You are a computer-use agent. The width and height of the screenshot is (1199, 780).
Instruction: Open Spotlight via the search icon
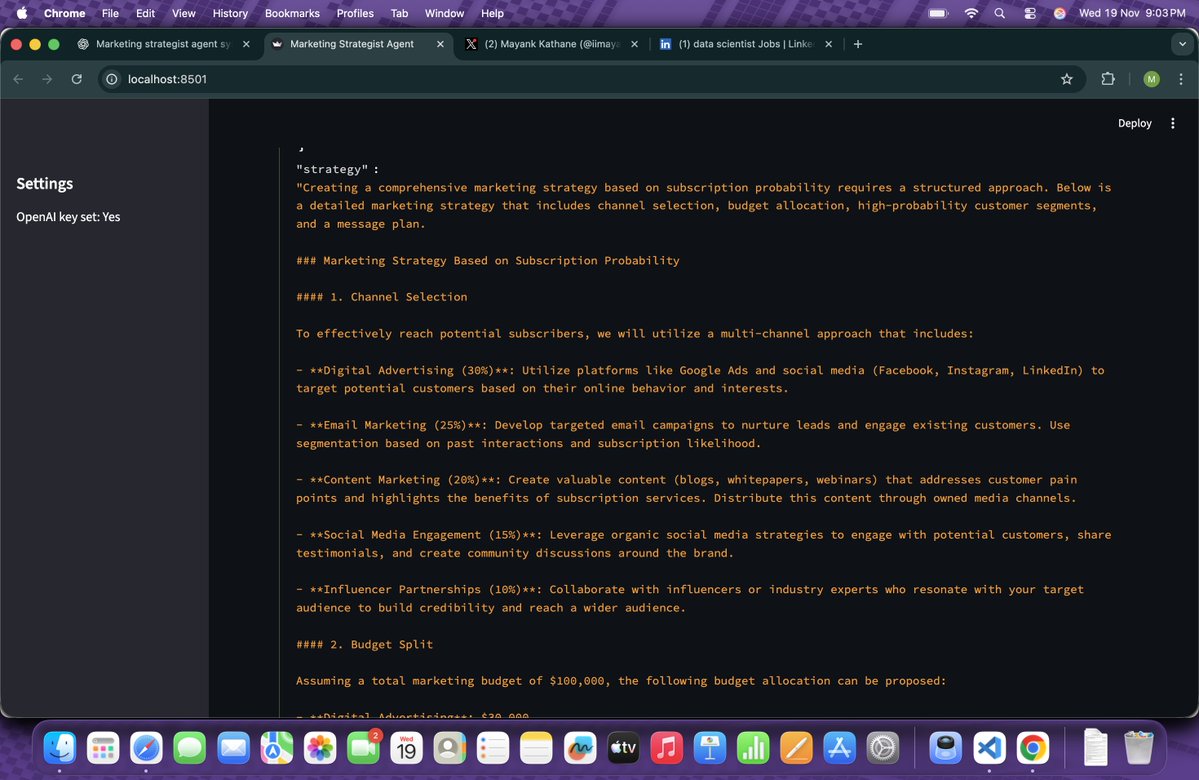[1000, 13]
